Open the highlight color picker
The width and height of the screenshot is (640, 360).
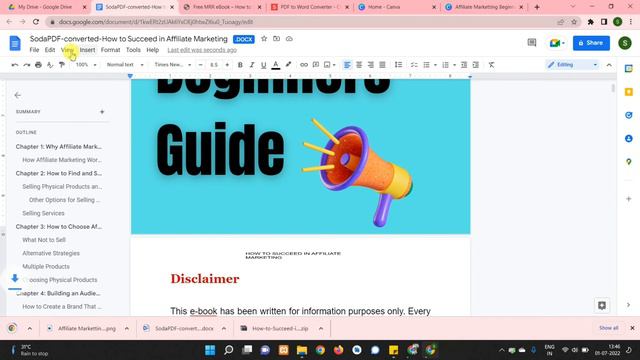(288, 65)
